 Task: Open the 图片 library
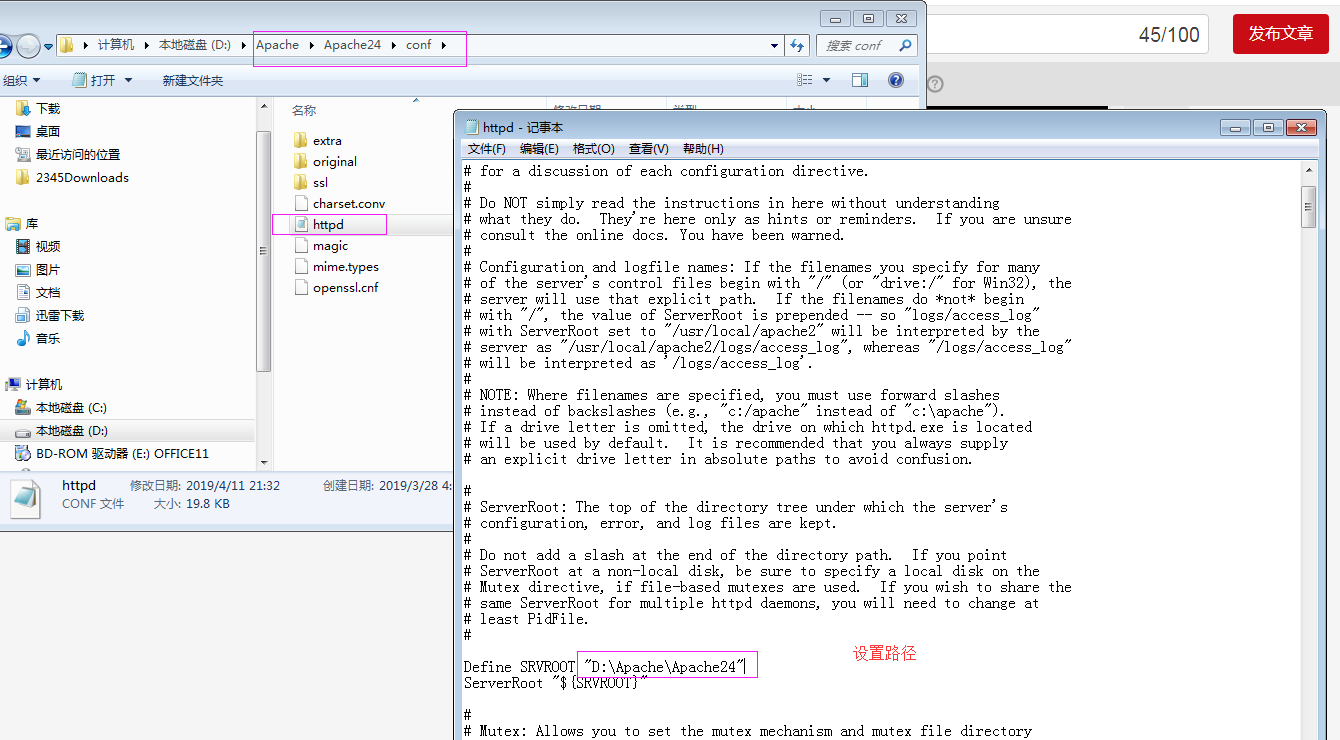(x=48, y=269)
